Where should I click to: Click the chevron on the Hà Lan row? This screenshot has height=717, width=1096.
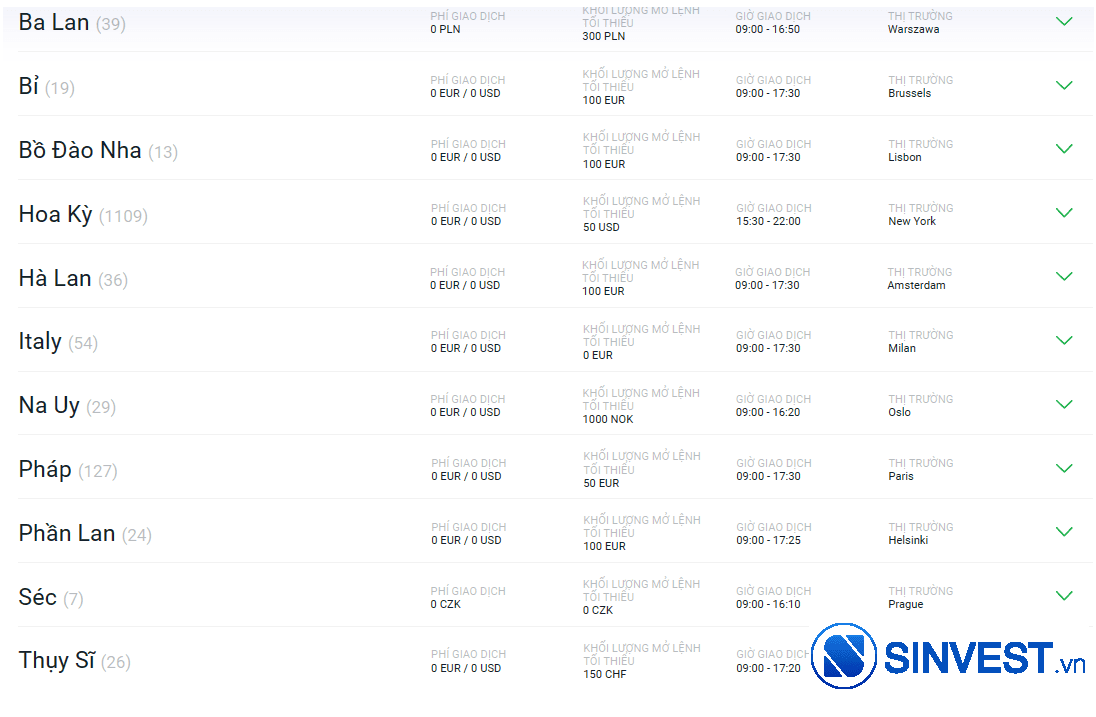click(x=1064, y=276)
